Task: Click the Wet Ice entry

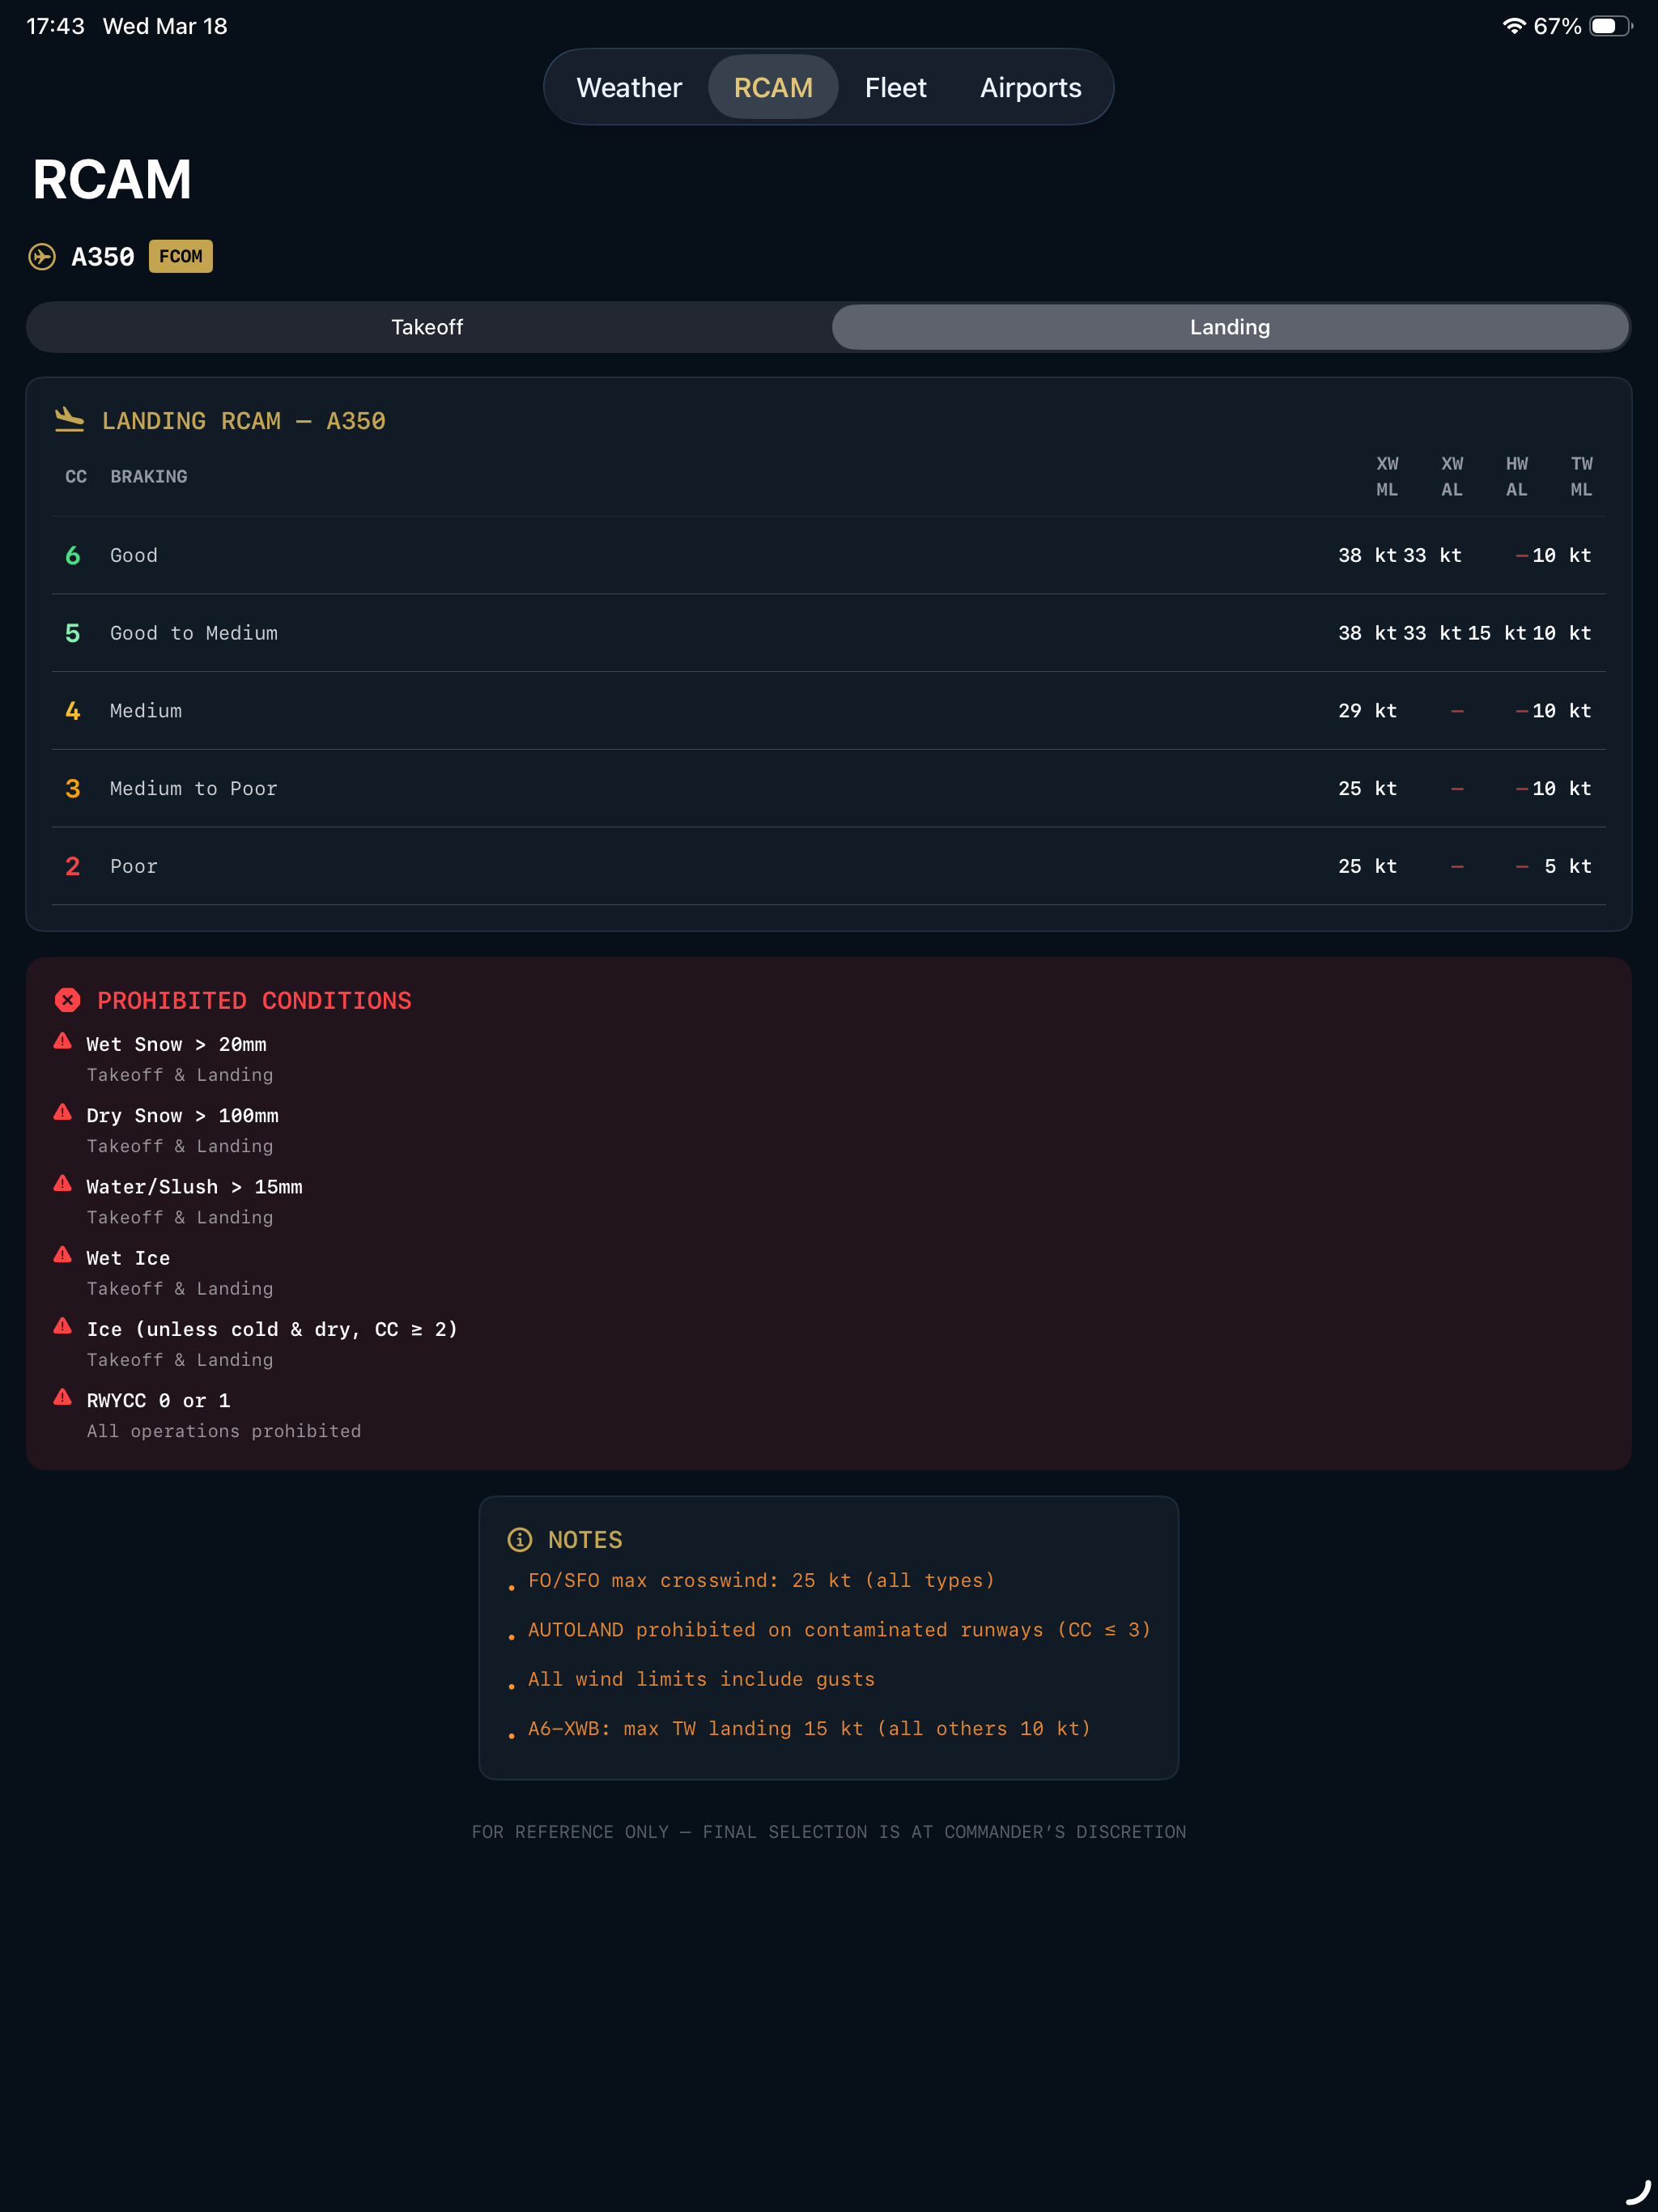Action: tap(128, 1258)
